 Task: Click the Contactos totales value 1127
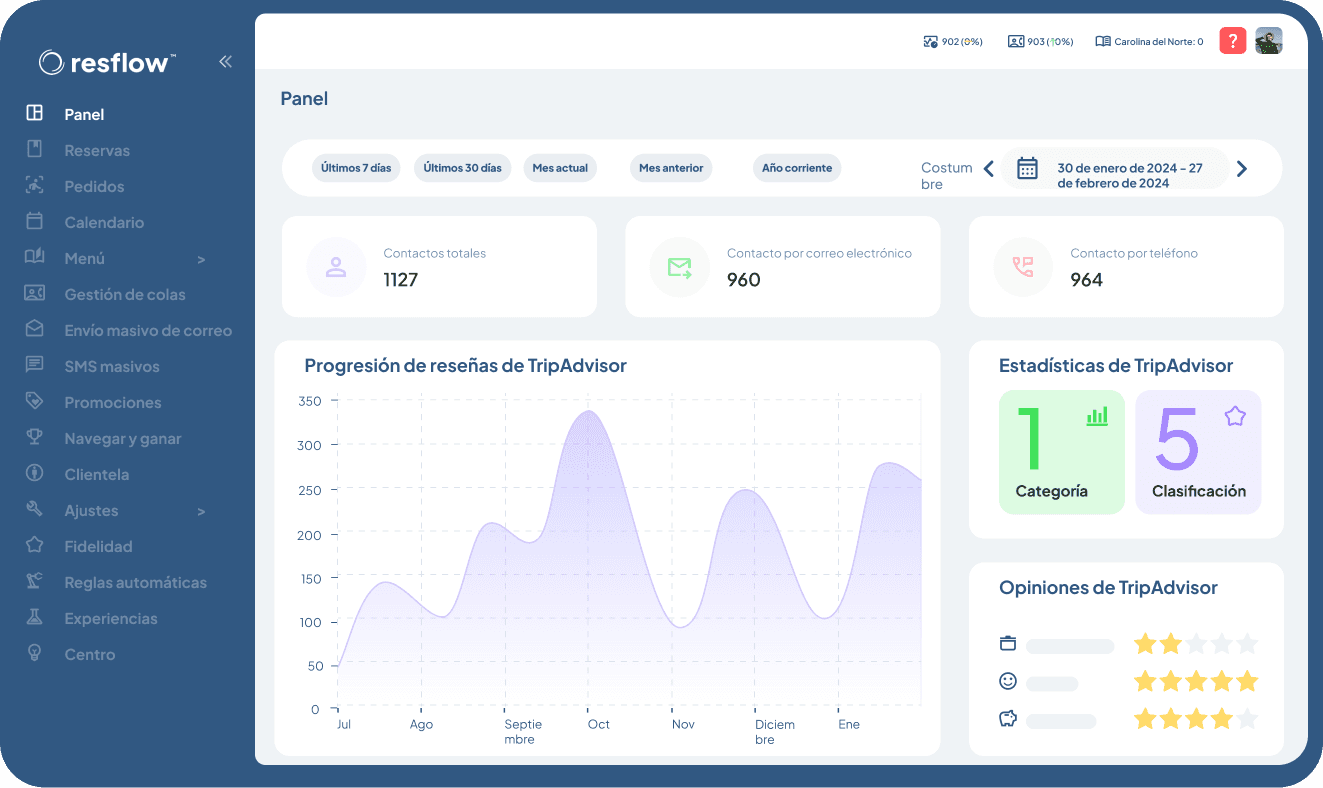[400, 280]
